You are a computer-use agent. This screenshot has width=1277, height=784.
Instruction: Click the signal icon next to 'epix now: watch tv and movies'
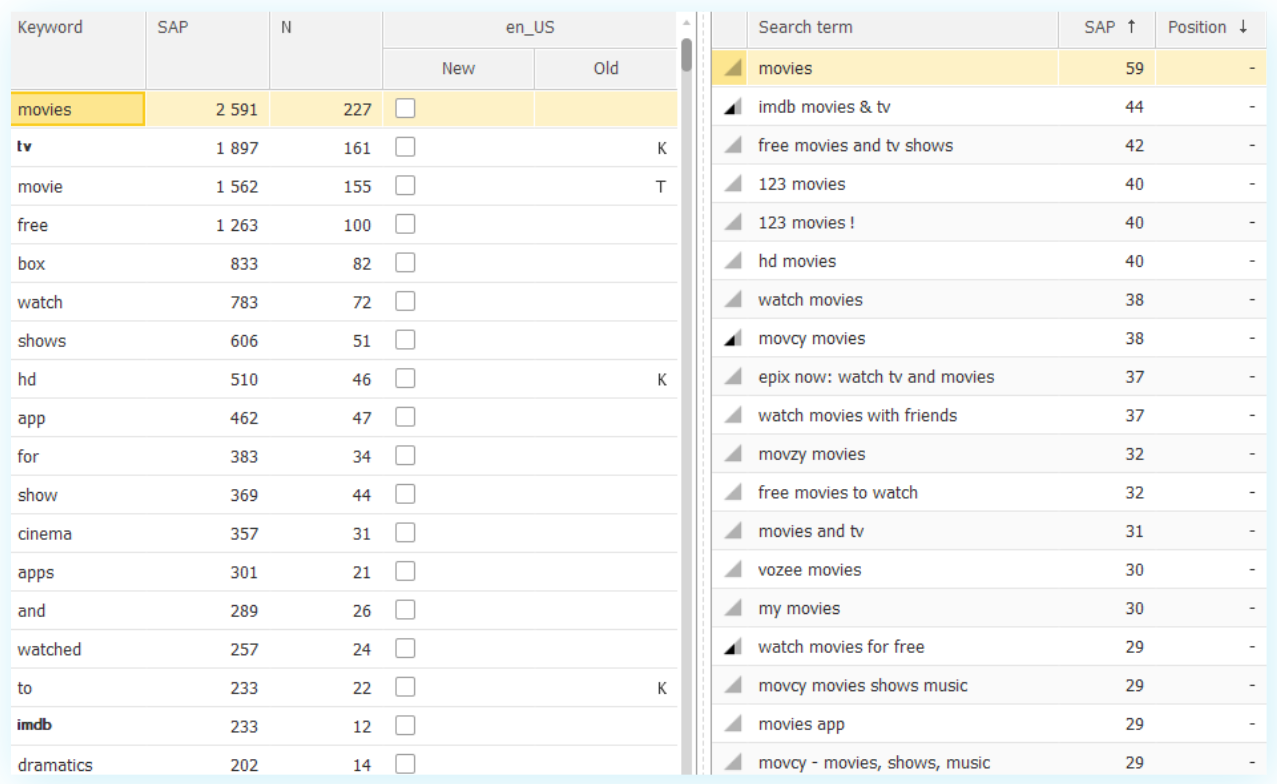point(733,378)
